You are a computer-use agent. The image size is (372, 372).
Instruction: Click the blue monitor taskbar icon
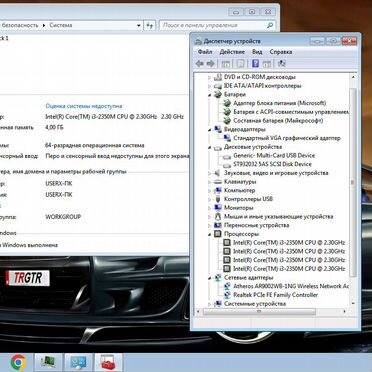point(78,363)
